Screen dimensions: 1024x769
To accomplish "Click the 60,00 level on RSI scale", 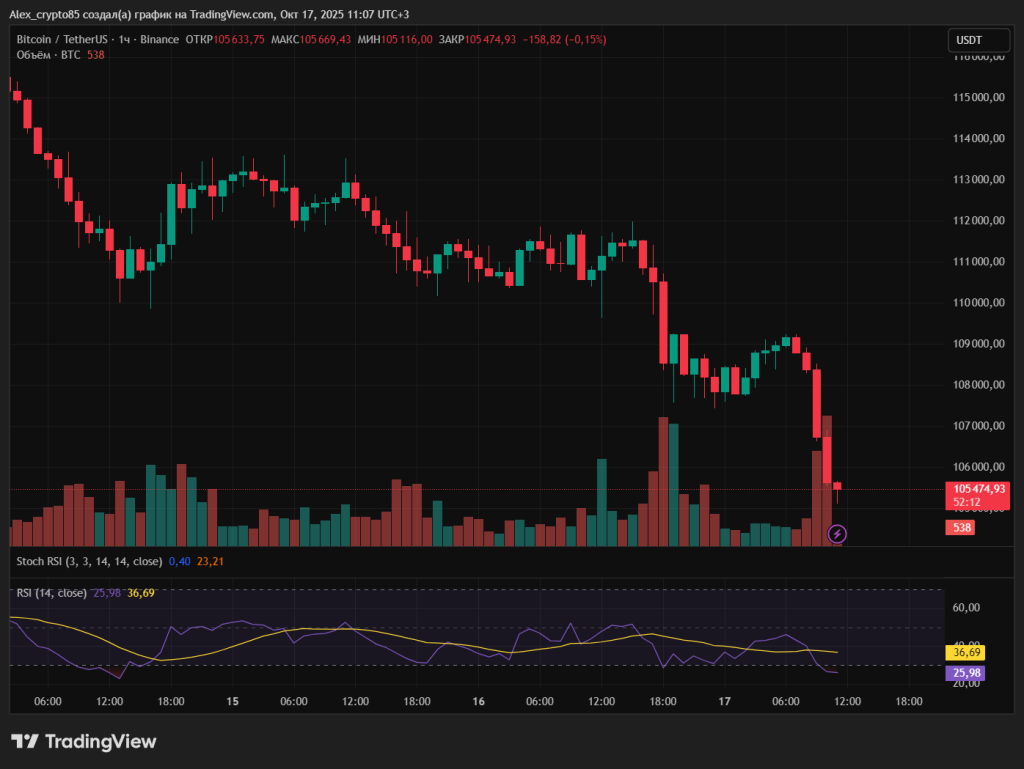I will tap(965, 607).
